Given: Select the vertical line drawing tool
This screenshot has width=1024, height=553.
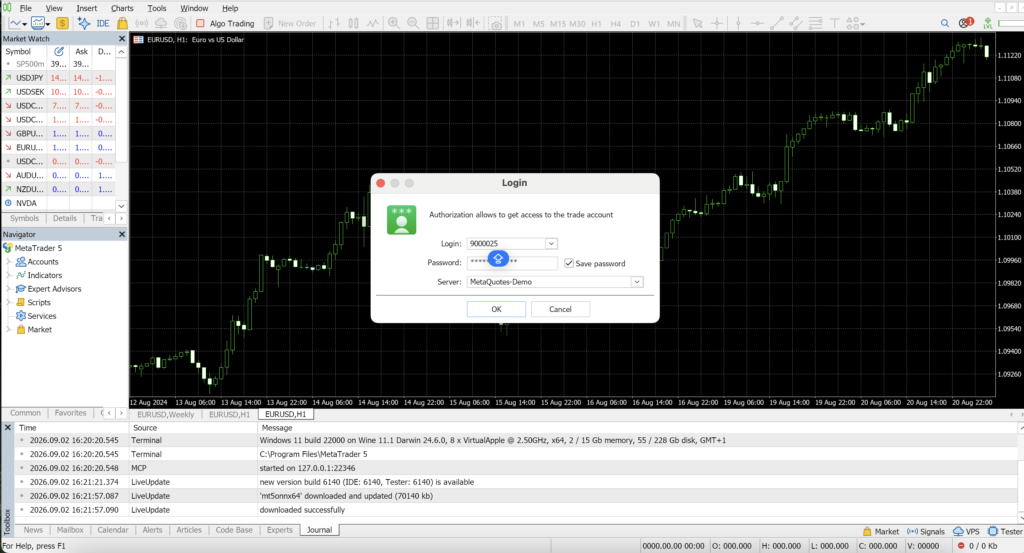Looking at the screenshot, I should click(738, 24).
